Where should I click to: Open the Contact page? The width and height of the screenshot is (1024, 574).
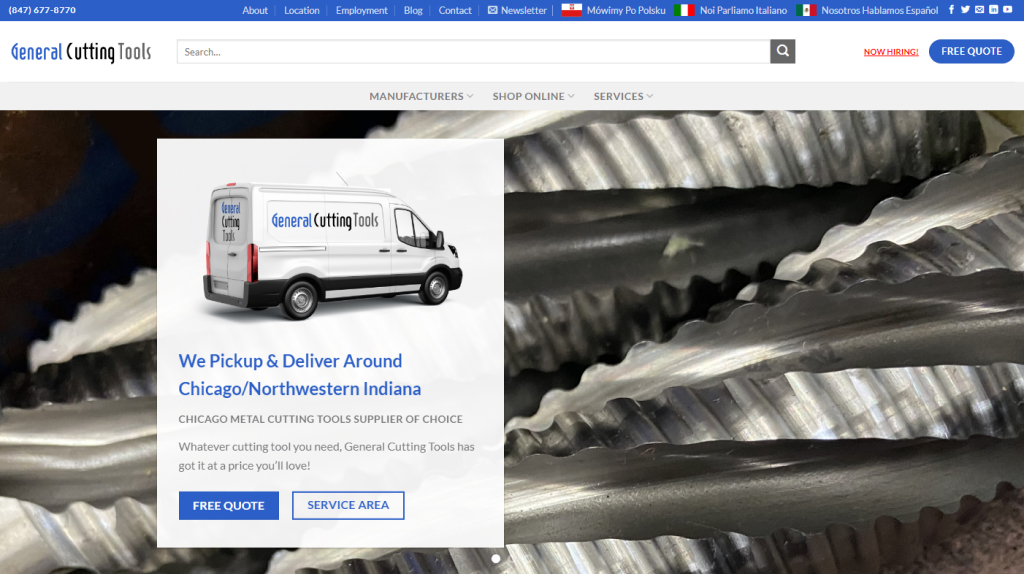455,10
